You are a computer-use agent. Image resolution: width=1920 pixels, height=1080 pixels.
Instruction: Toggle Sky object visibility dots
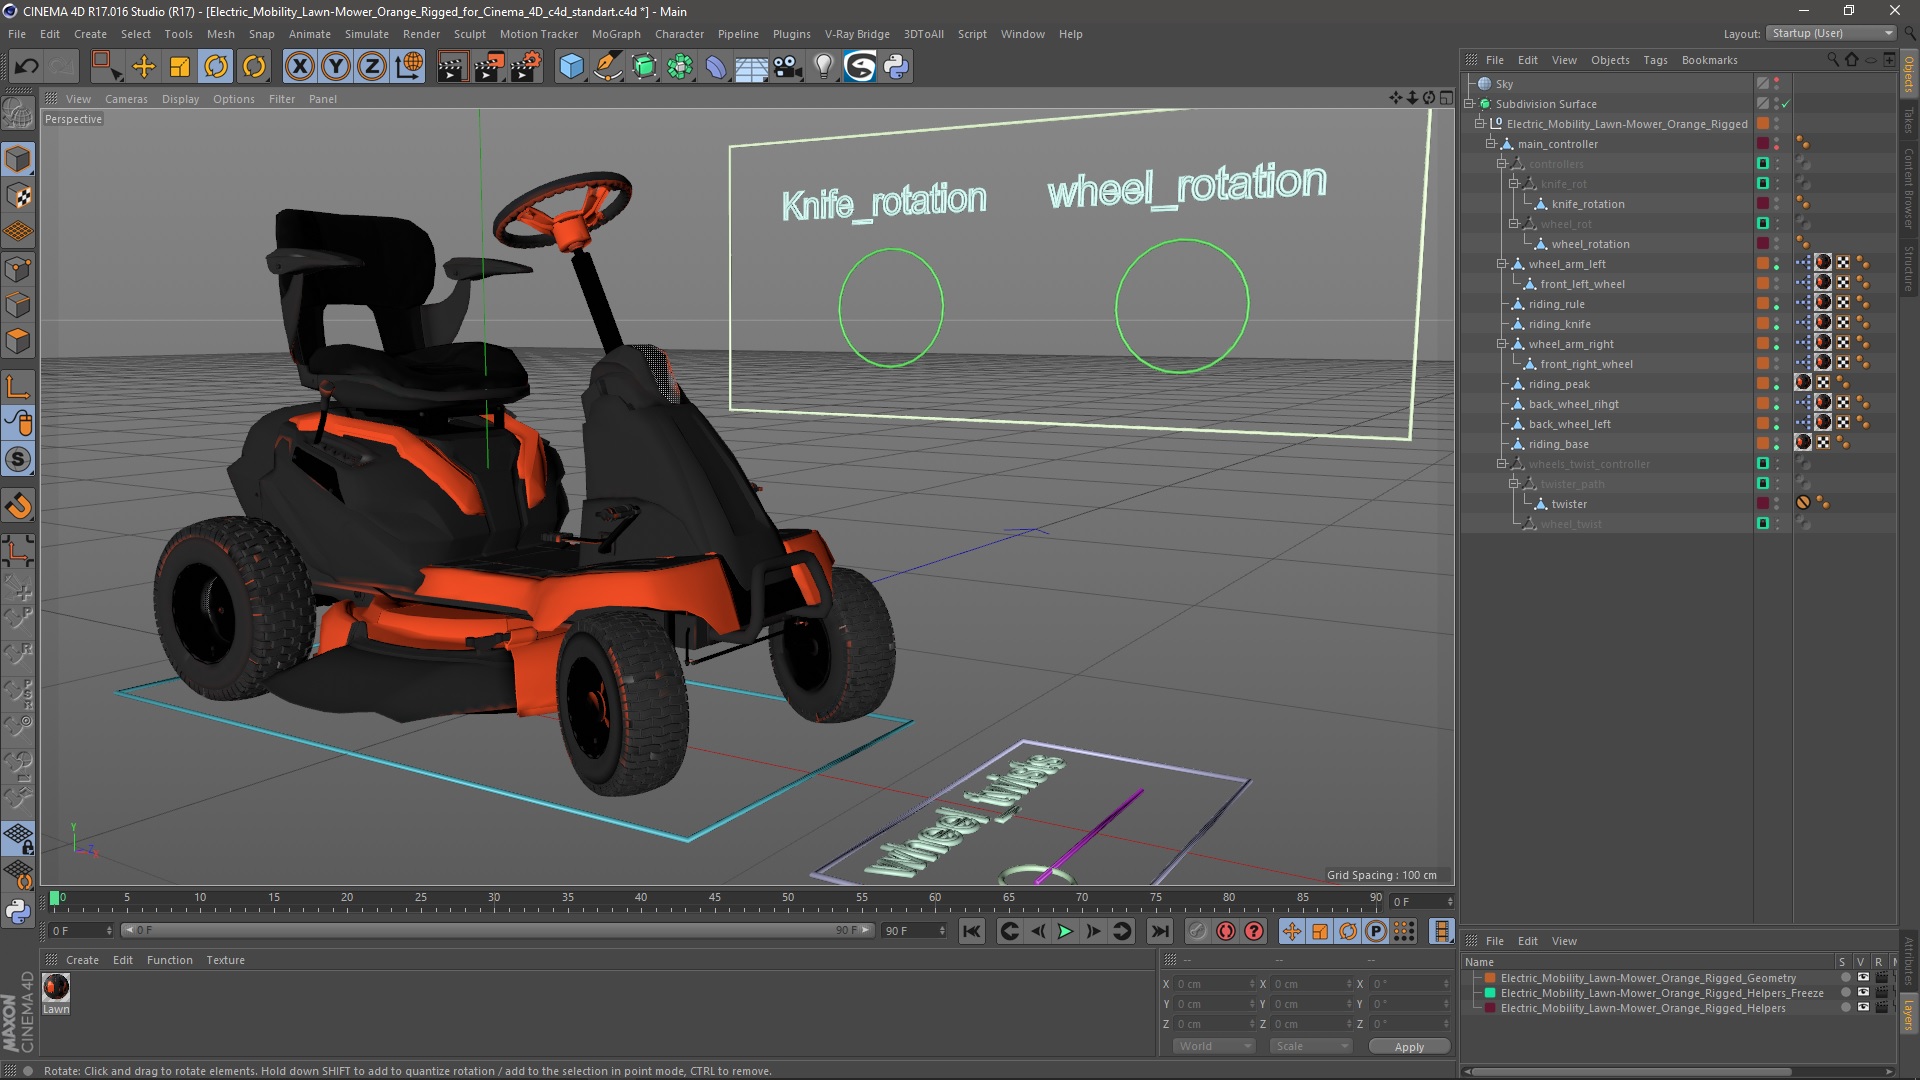point(1777,84)
